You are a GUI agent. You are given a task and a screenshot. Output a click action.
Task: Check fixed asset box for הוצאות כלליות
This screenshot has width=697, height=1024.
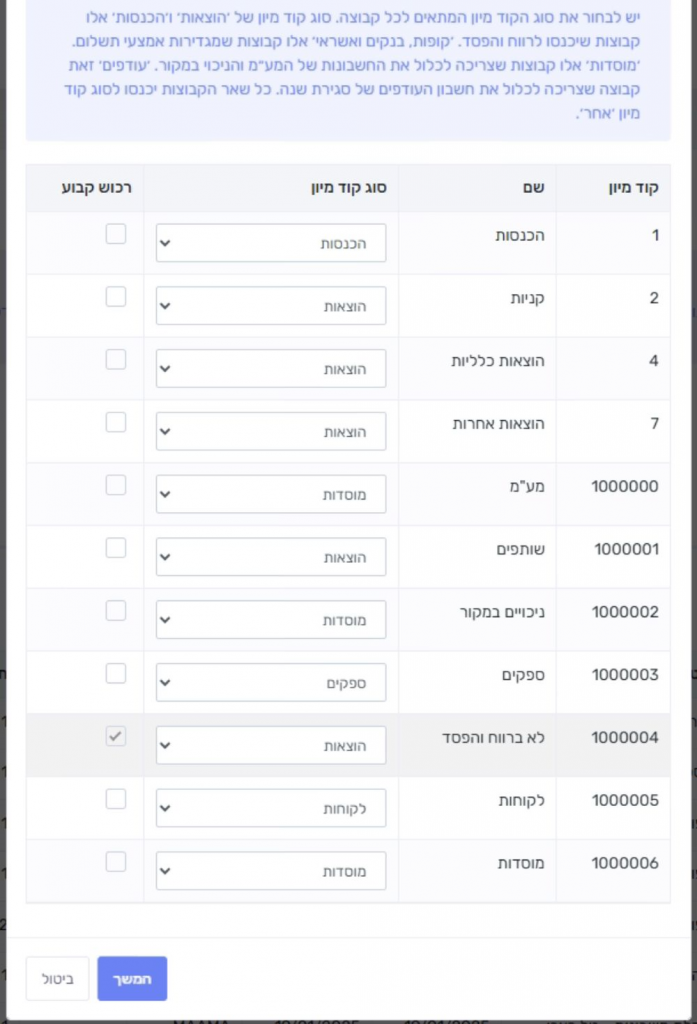point(116,360)
